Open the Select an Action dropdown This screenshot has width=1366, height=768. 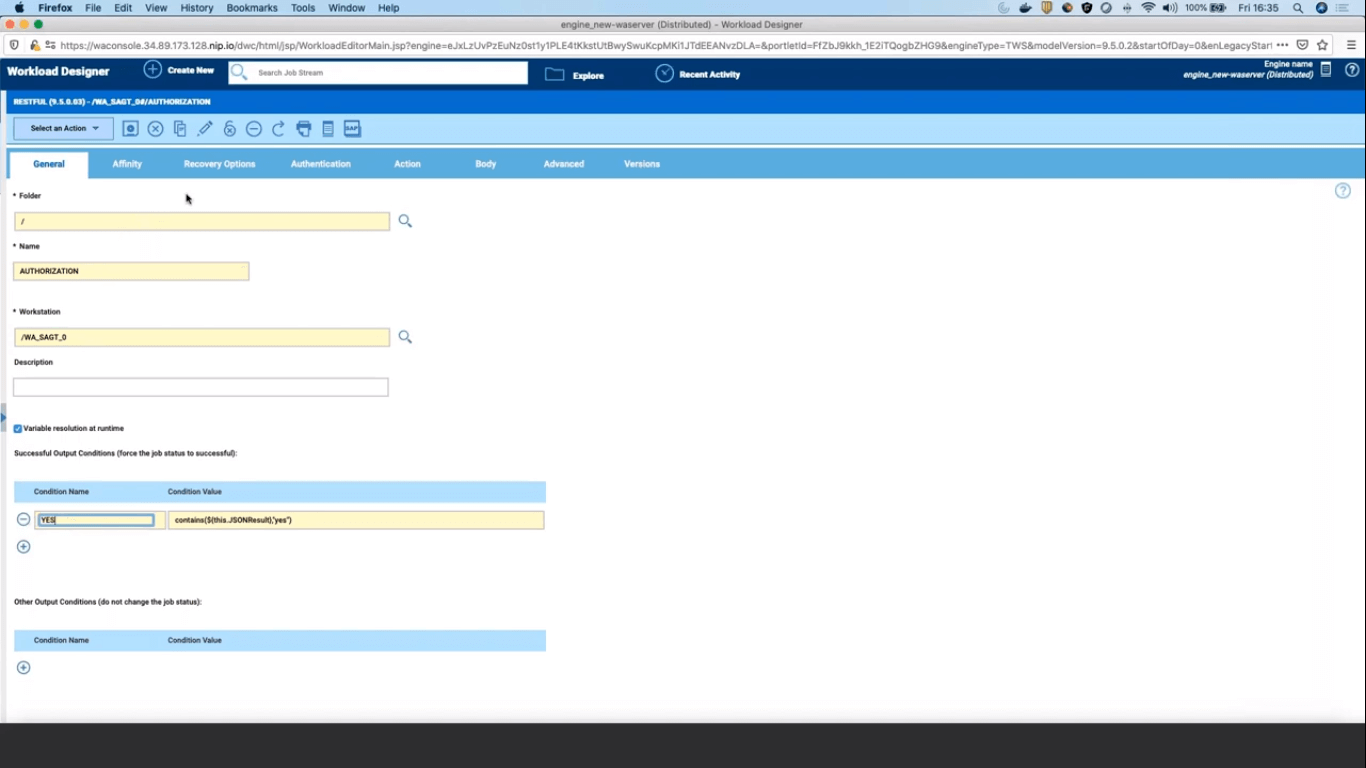click(63, 129)
